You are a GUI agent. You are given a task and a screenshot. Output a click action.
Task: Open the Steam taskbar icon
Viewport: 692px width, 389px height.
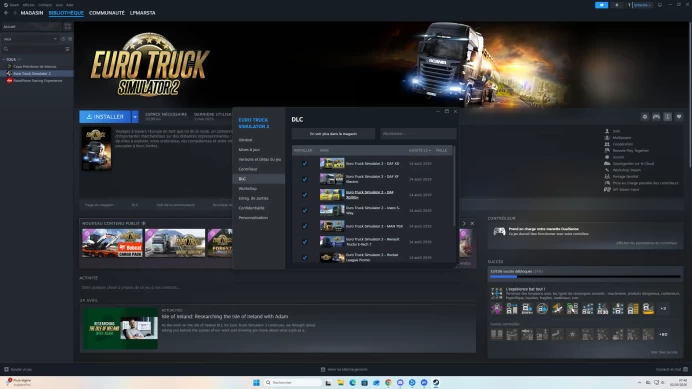pos(436,382)
